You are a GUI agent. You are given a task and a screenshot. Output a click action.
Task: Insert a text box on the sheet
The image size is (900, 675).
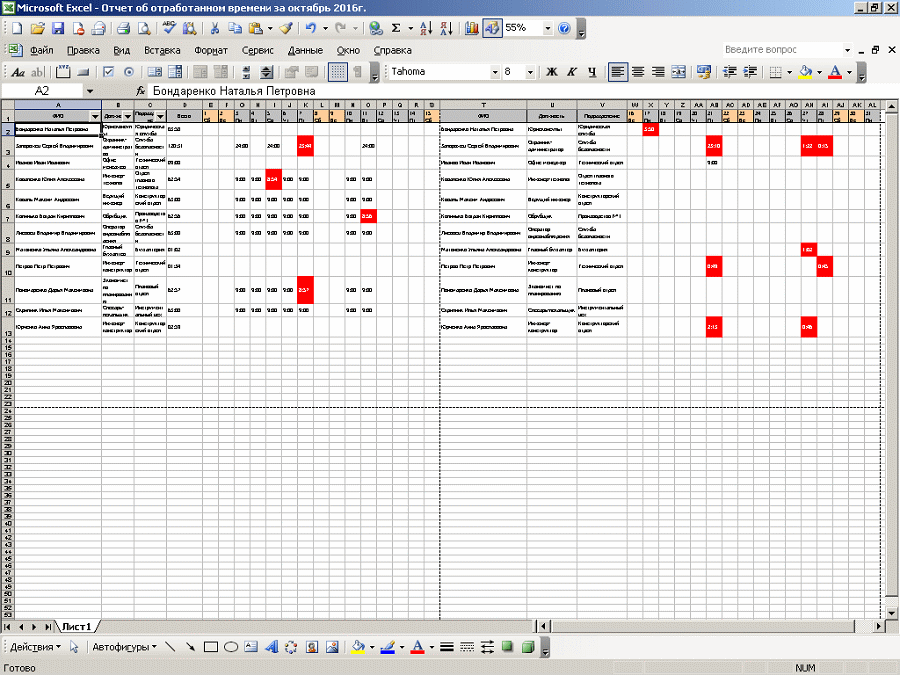click(x=251, y=647)
